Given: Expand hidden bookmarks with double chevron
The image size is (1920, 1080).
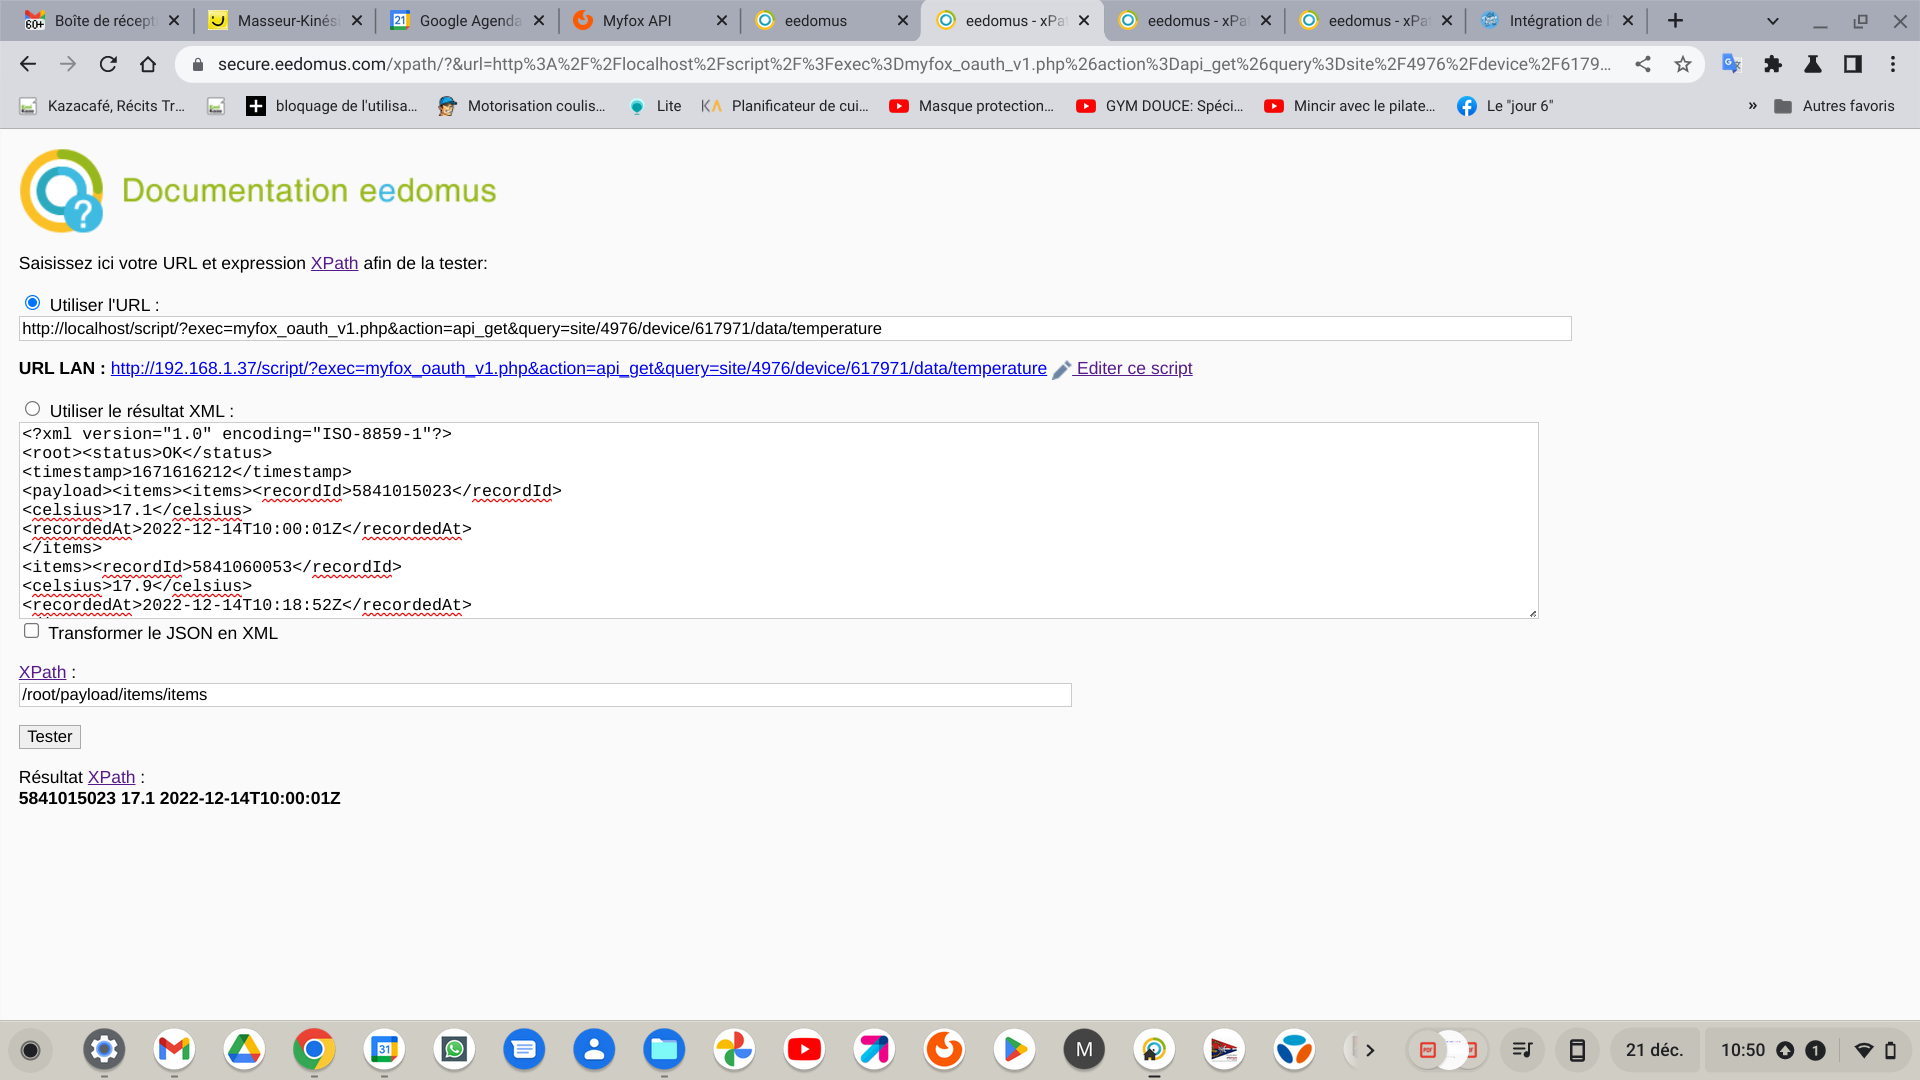Looking at the screenshot, I should point(1752,106).
